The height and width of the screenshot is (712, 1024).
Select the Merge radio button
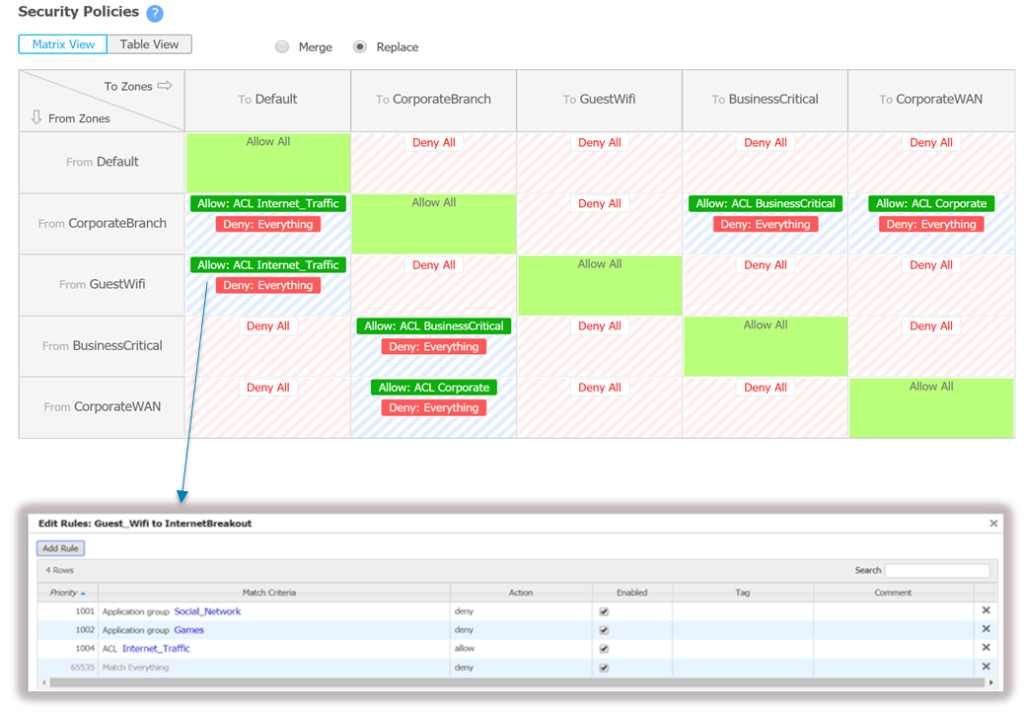(x=282, y=47)
